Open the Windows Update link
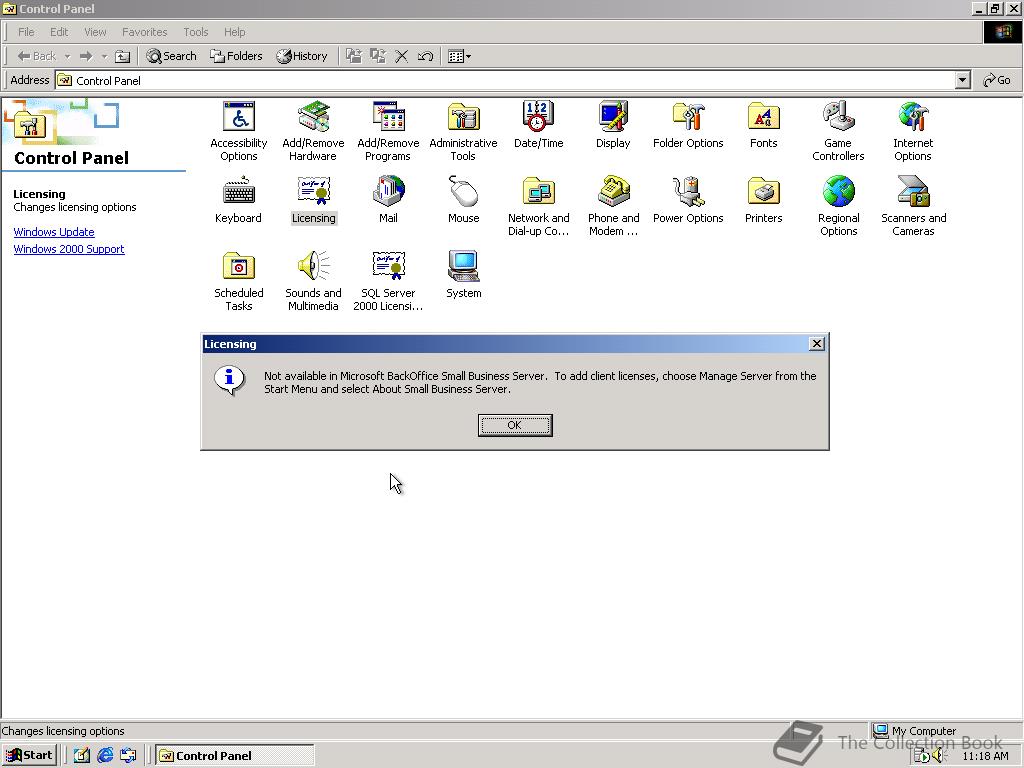The image size is (1024, 768). (x=54, y=232)
